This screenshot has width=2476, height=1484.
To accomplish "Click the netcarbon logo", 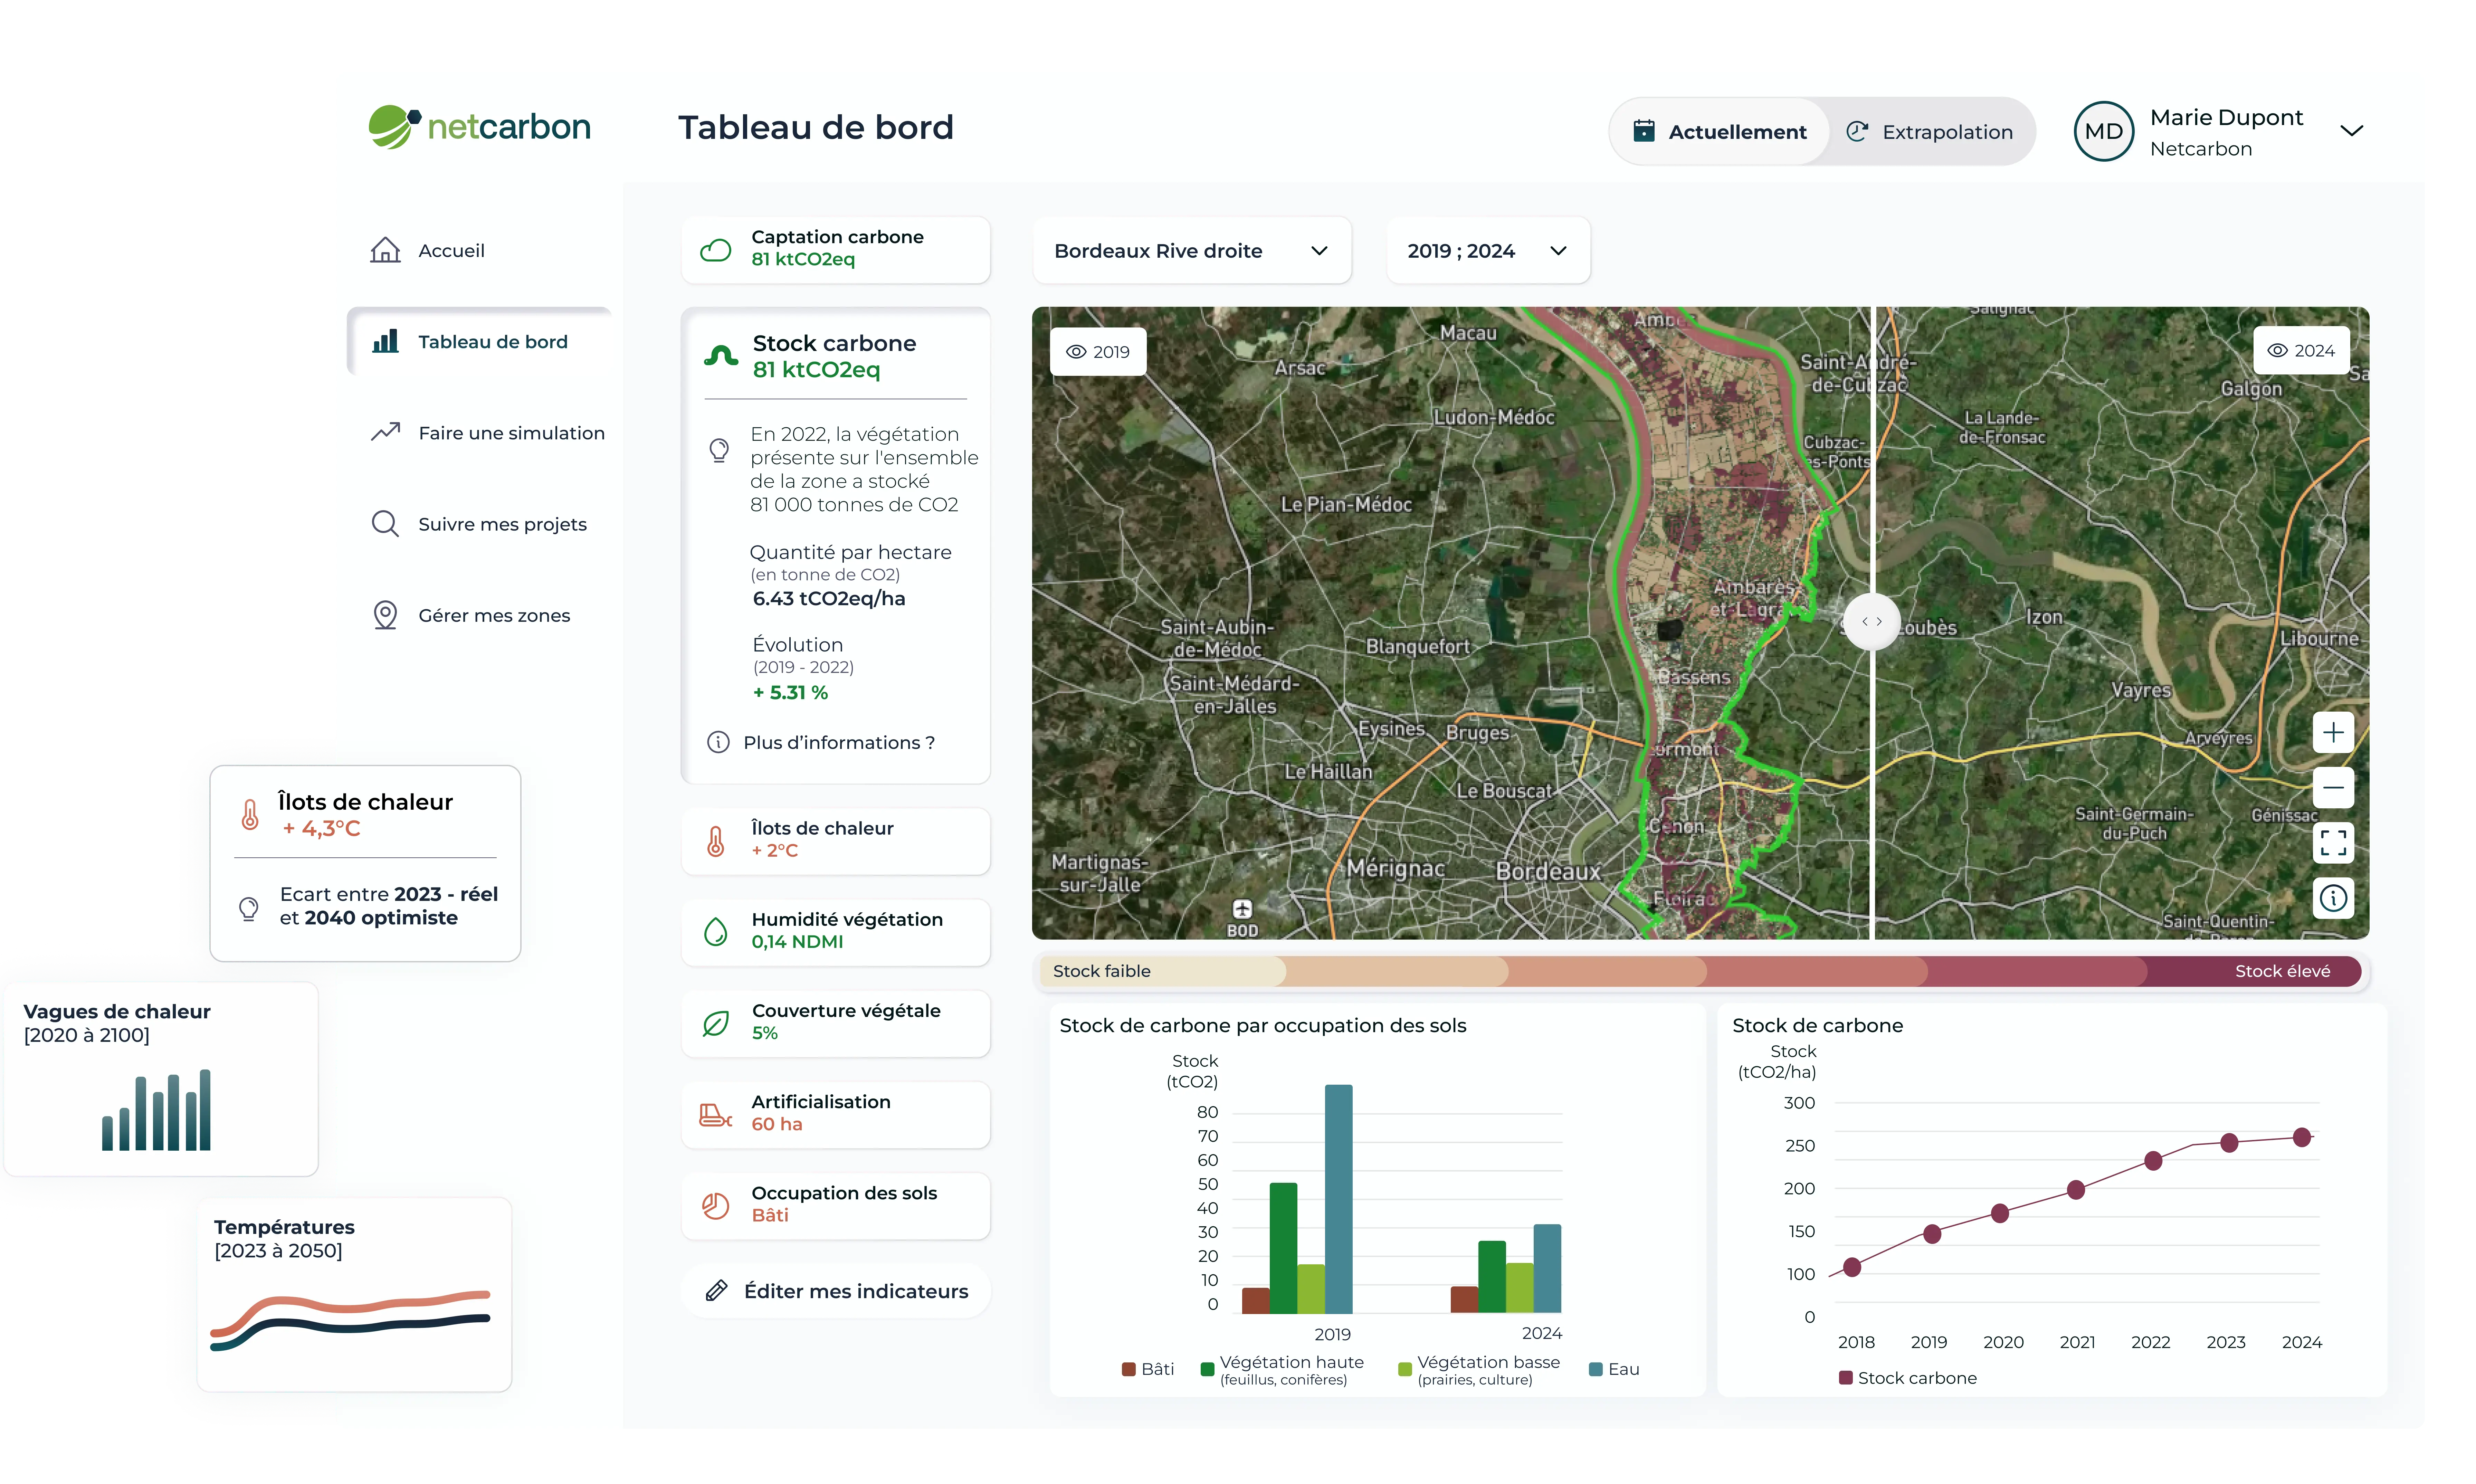I will pyautogui.click(x=479, y=127).
